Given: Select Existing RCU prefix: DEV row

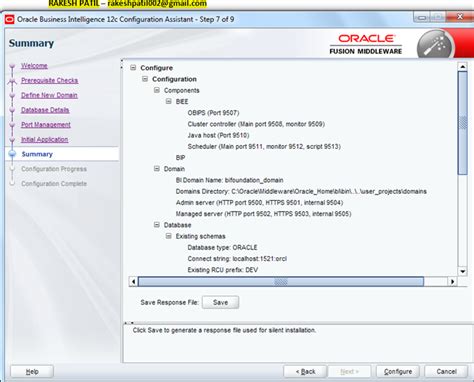Looking at the screenshot, I should click(223, 270).
